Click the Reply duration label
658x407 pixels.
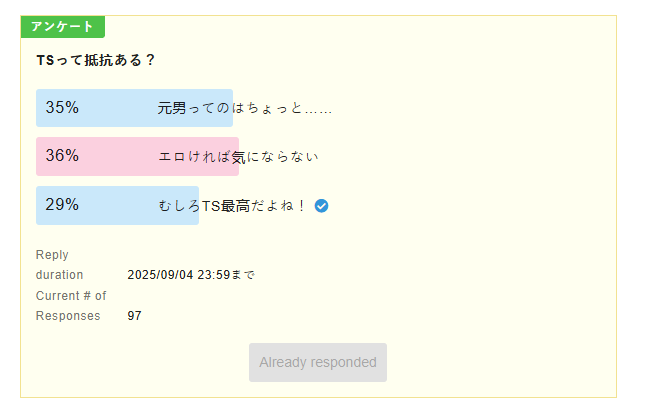(x=59, y=265)
